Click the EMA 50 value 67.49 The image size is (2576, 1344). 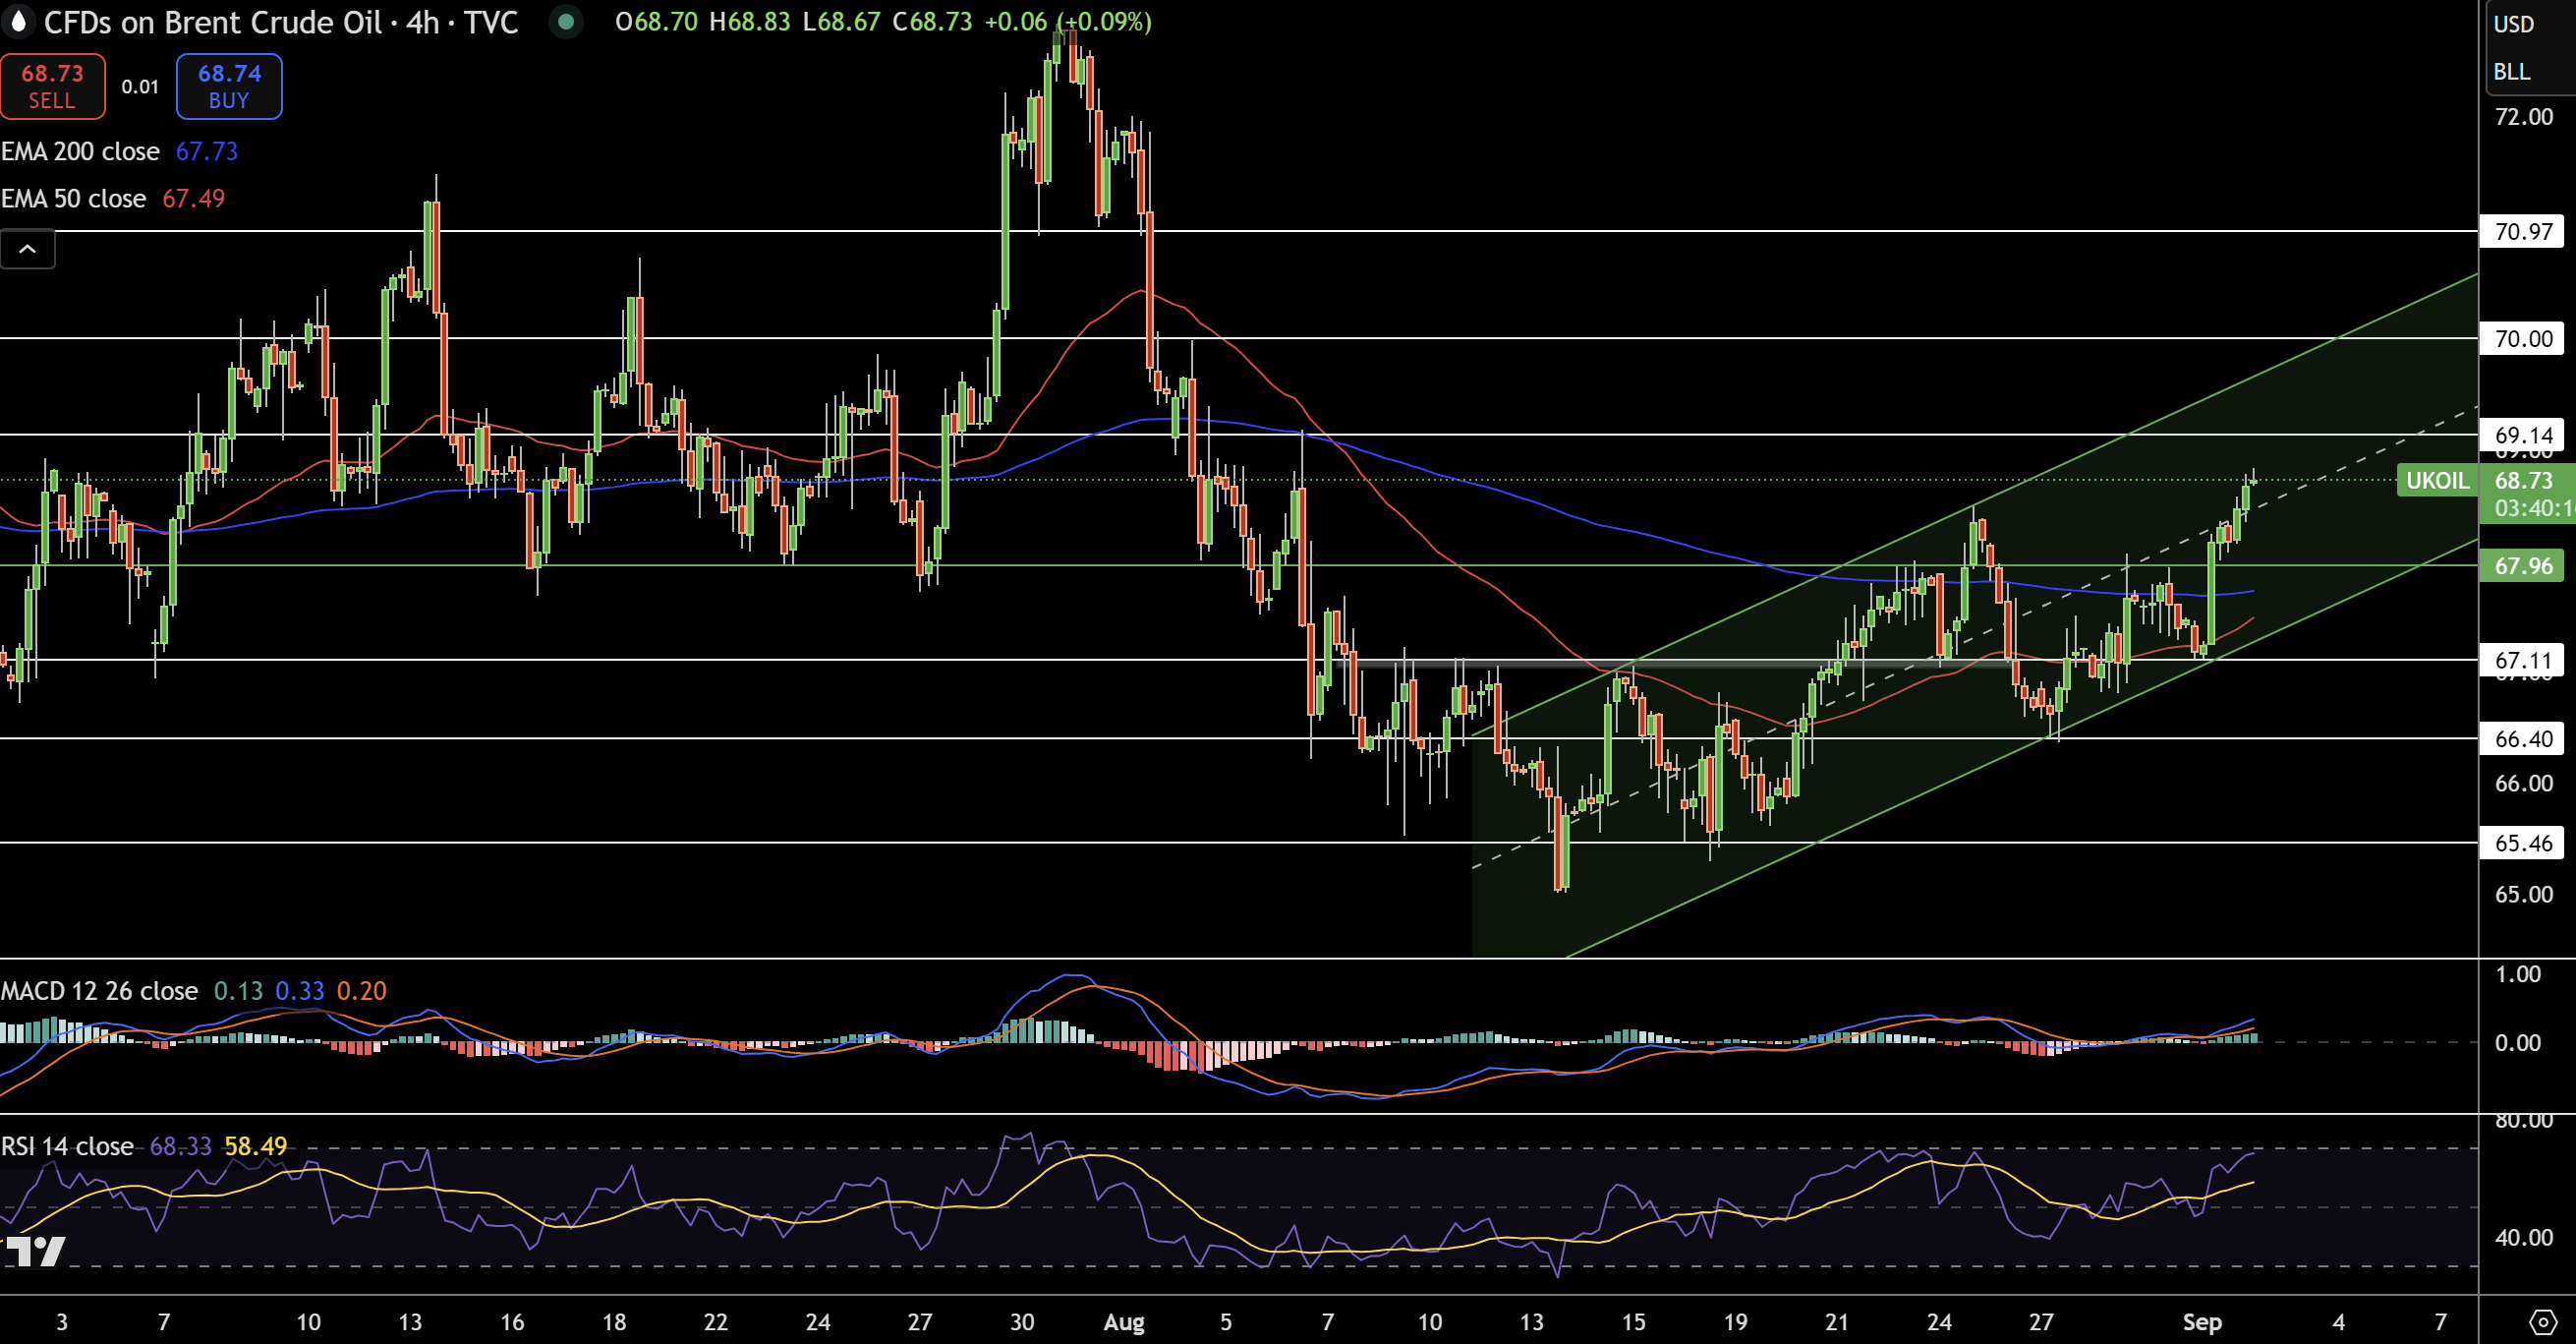point(194,198)
